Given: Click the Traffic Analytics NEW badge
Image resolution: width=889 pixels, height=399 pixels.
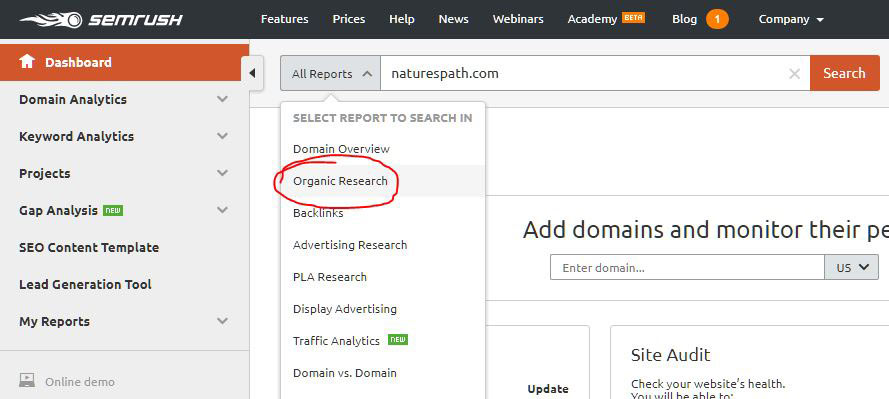Looking at the screenshot, I should pos(397,340).
